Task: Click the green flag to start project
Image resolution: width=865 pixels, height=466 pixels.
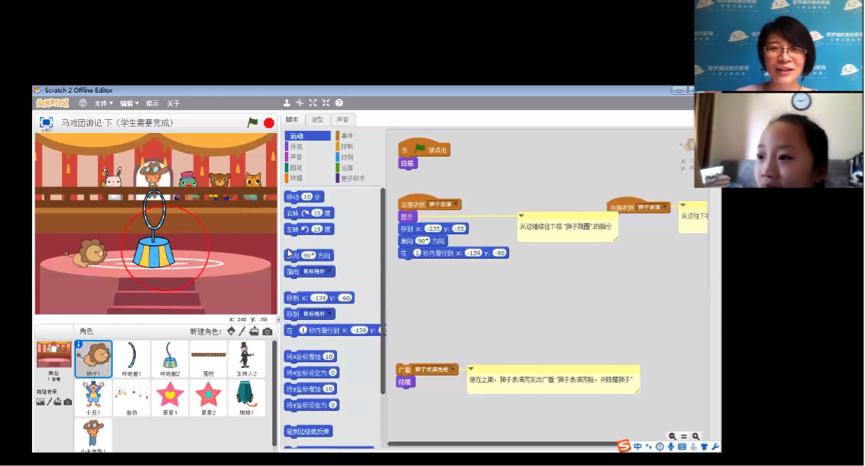Action: [x=253, y=122]
